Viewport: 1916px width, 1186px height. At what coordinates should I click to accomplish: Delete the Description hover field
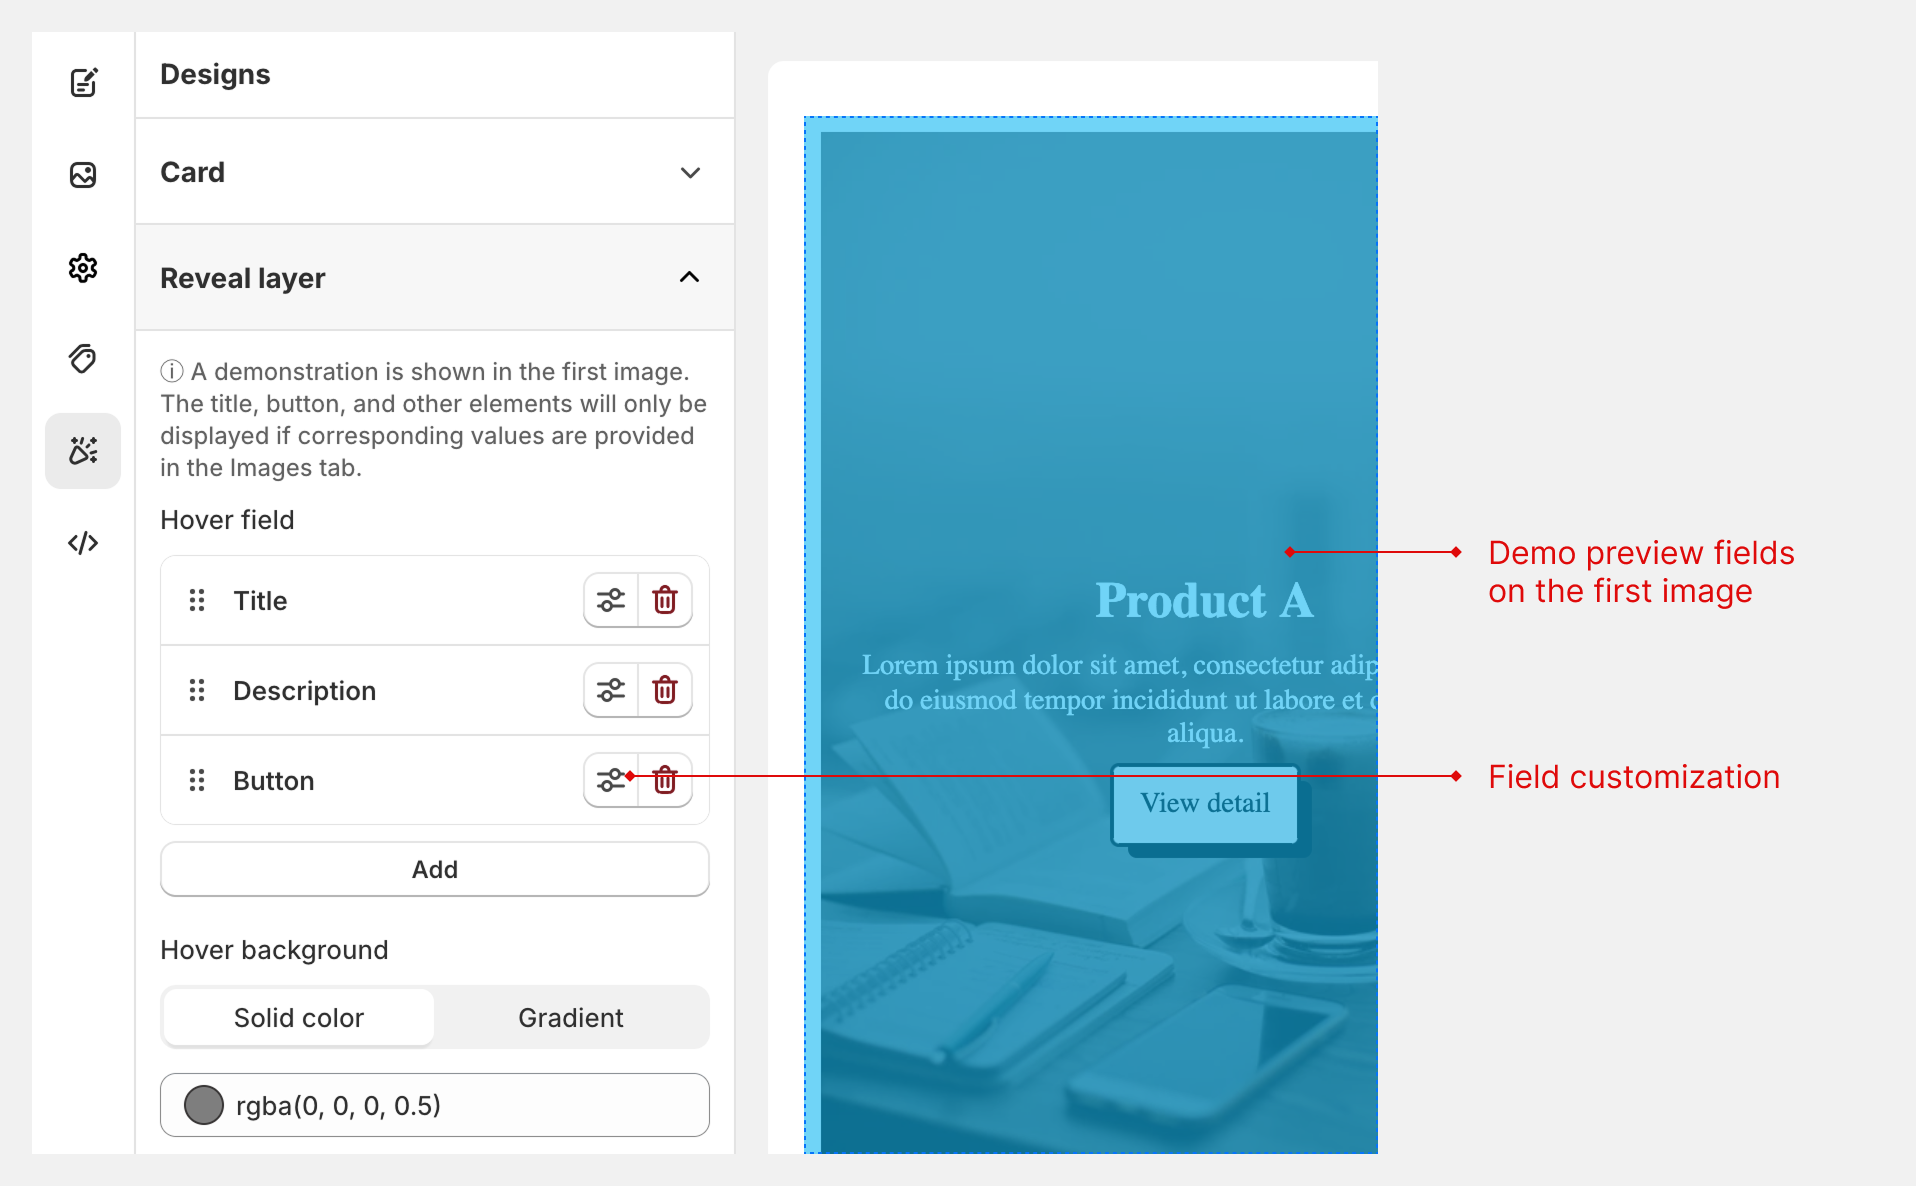[x=665, y=690]
